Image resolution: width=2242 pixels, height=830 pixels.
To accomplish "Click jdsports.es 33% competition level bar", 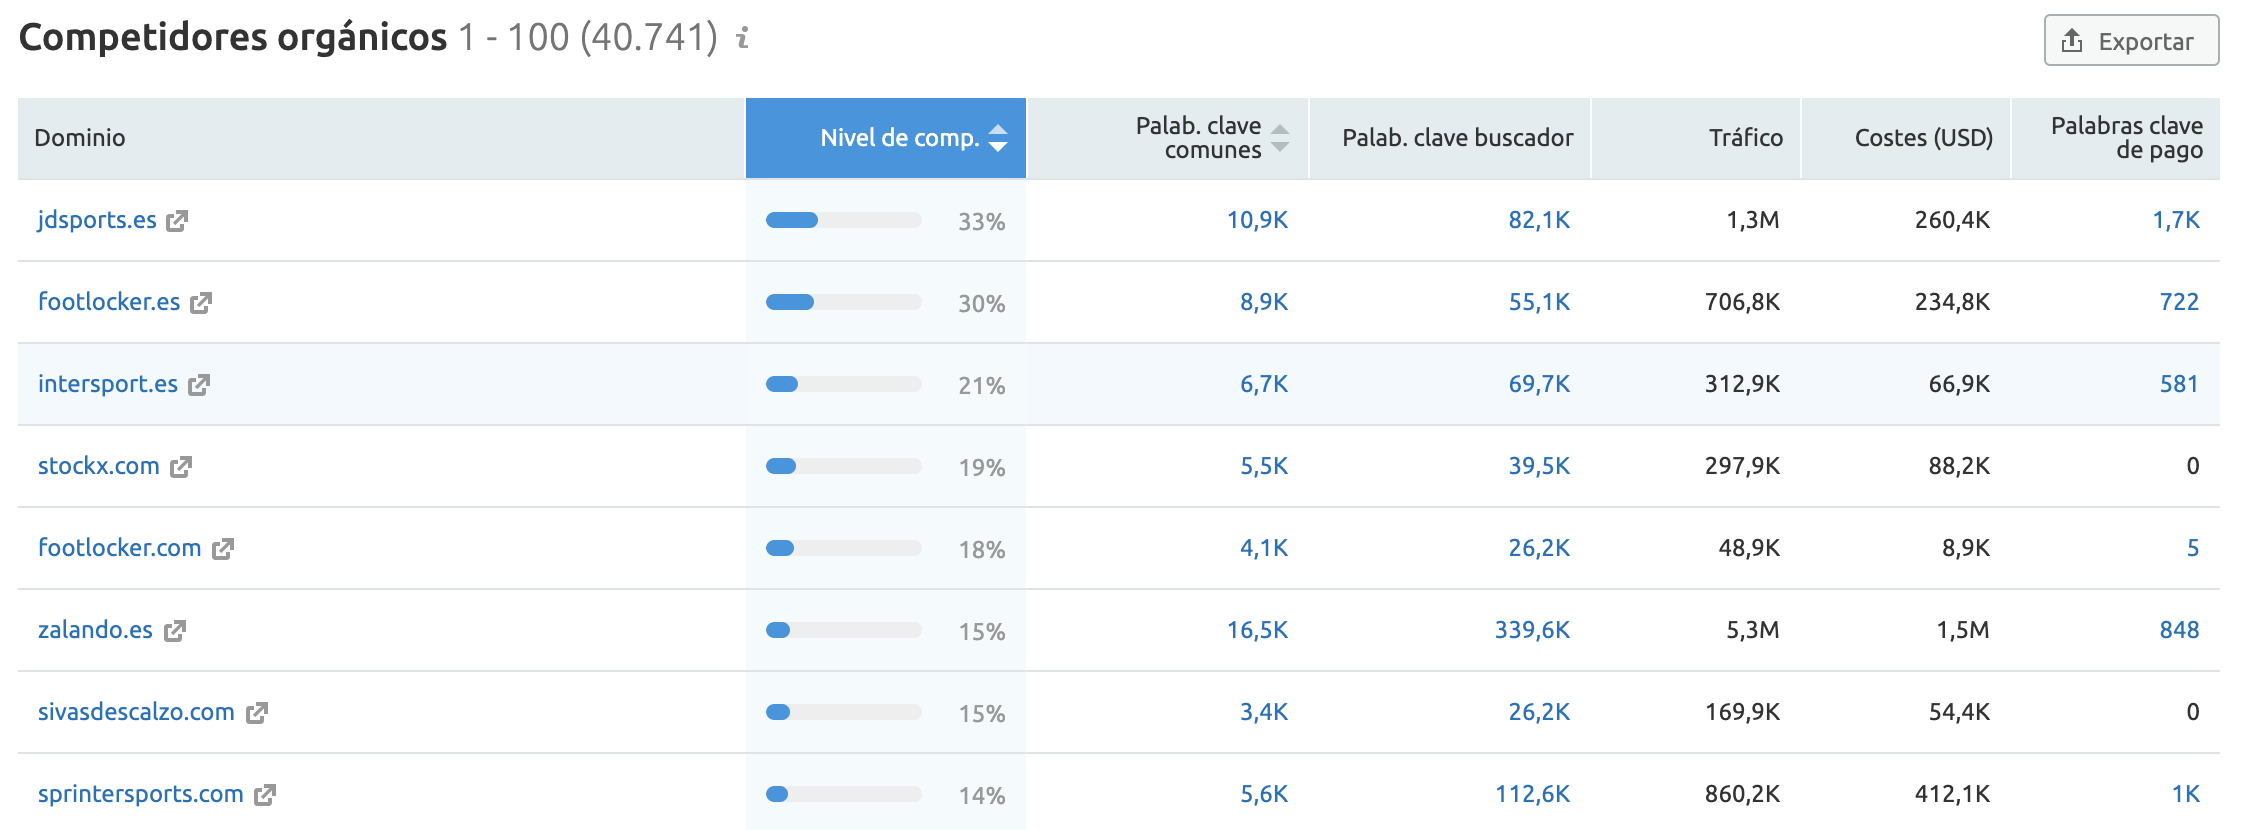I will [x=844, y=220].
